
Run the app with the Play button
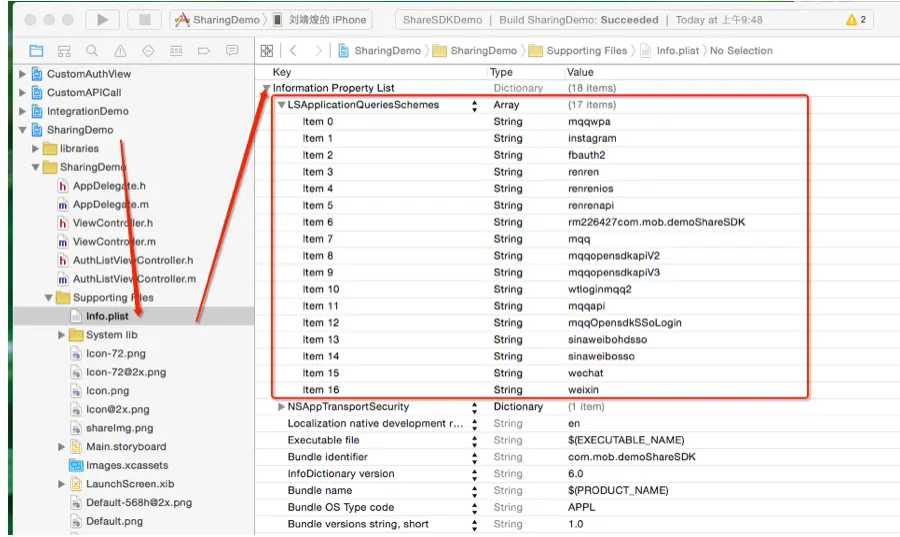103,20
